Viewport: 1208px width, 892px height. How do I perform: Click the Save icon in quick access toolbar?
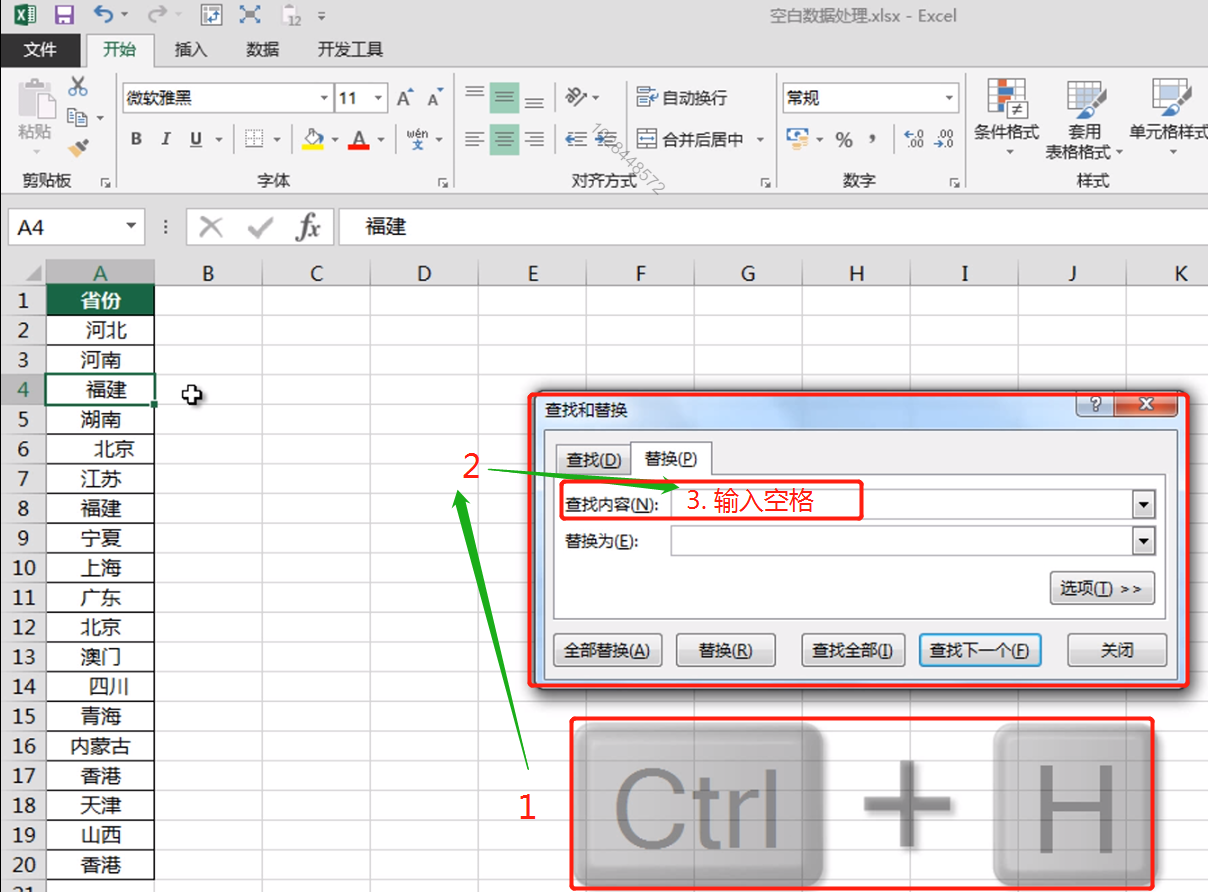64,15
